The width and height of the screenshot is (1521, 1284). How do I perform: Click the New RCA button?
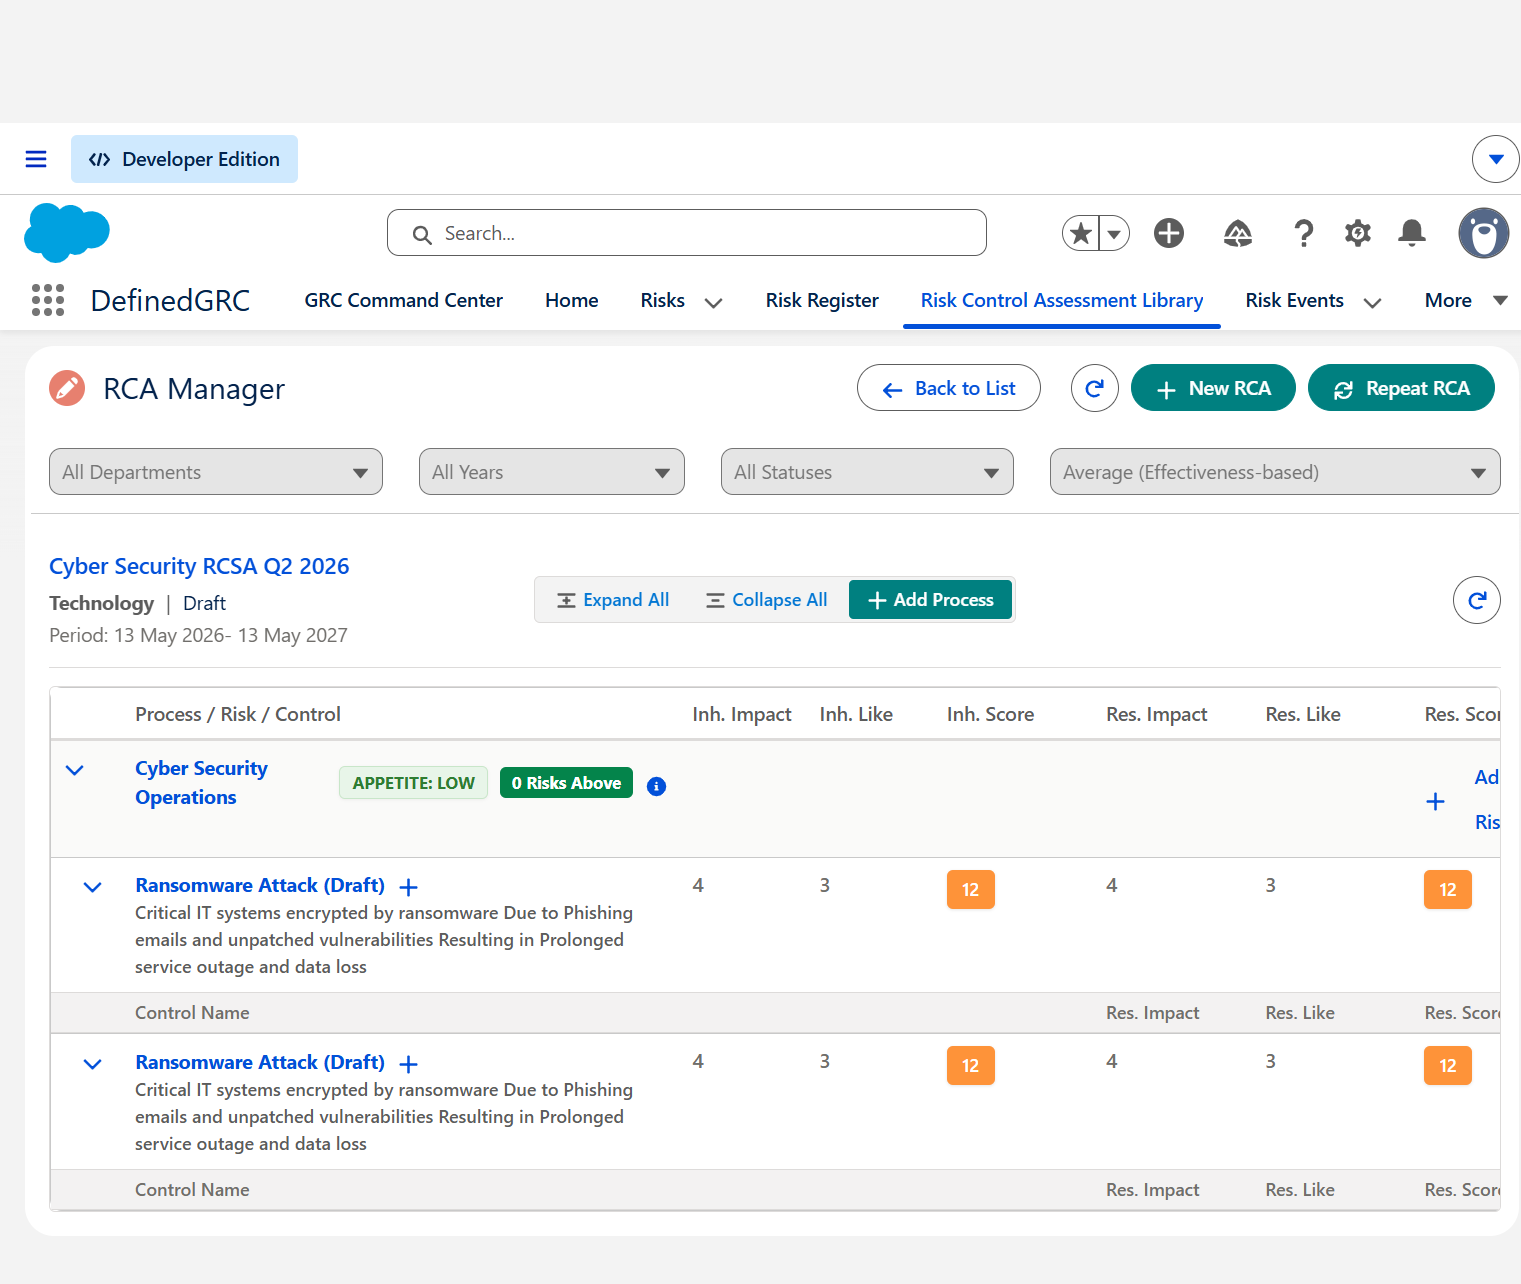pyautogui.click(x=1213, y=388)
